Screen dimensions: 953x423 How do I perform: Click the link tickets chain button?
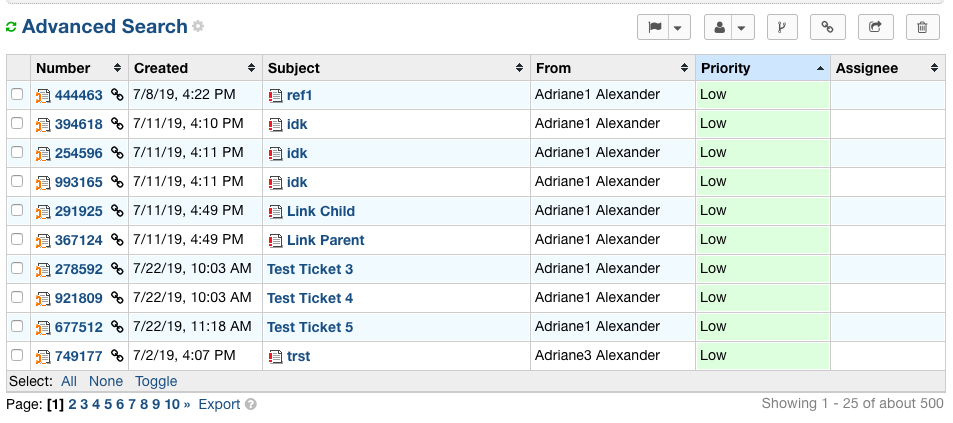coord(827,28)
